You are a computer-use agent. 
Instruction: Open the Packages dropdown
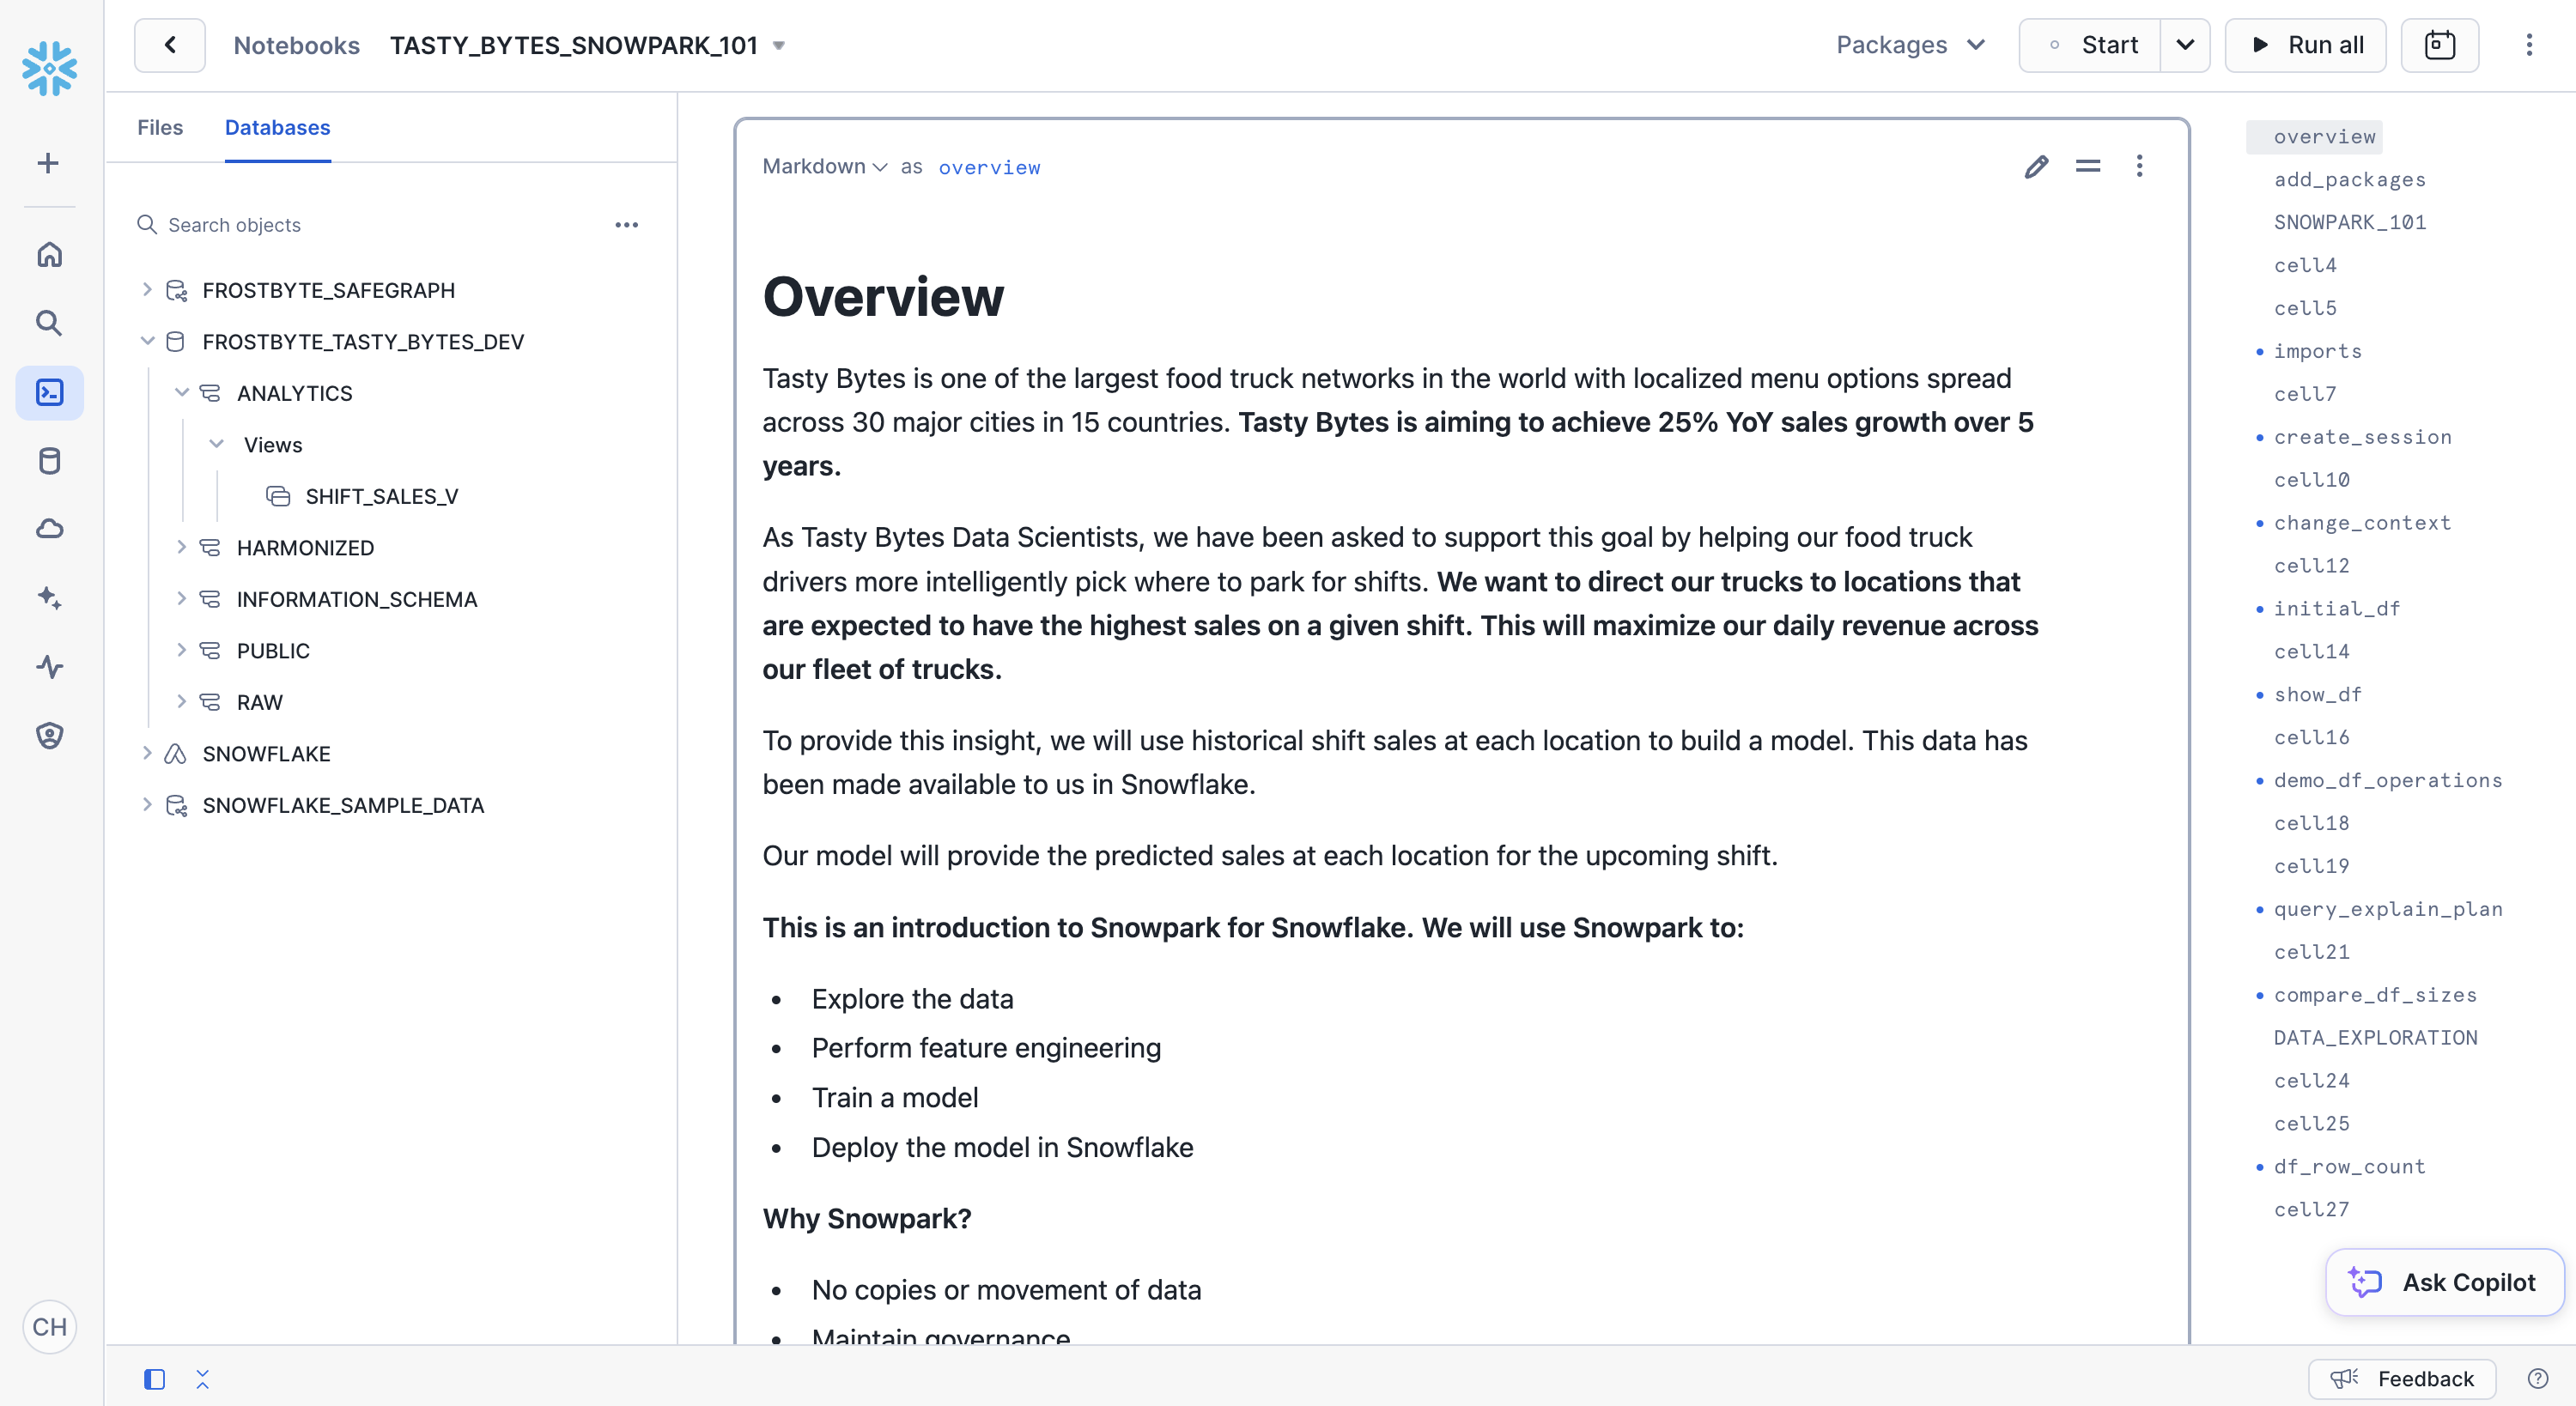point(1909,45)
